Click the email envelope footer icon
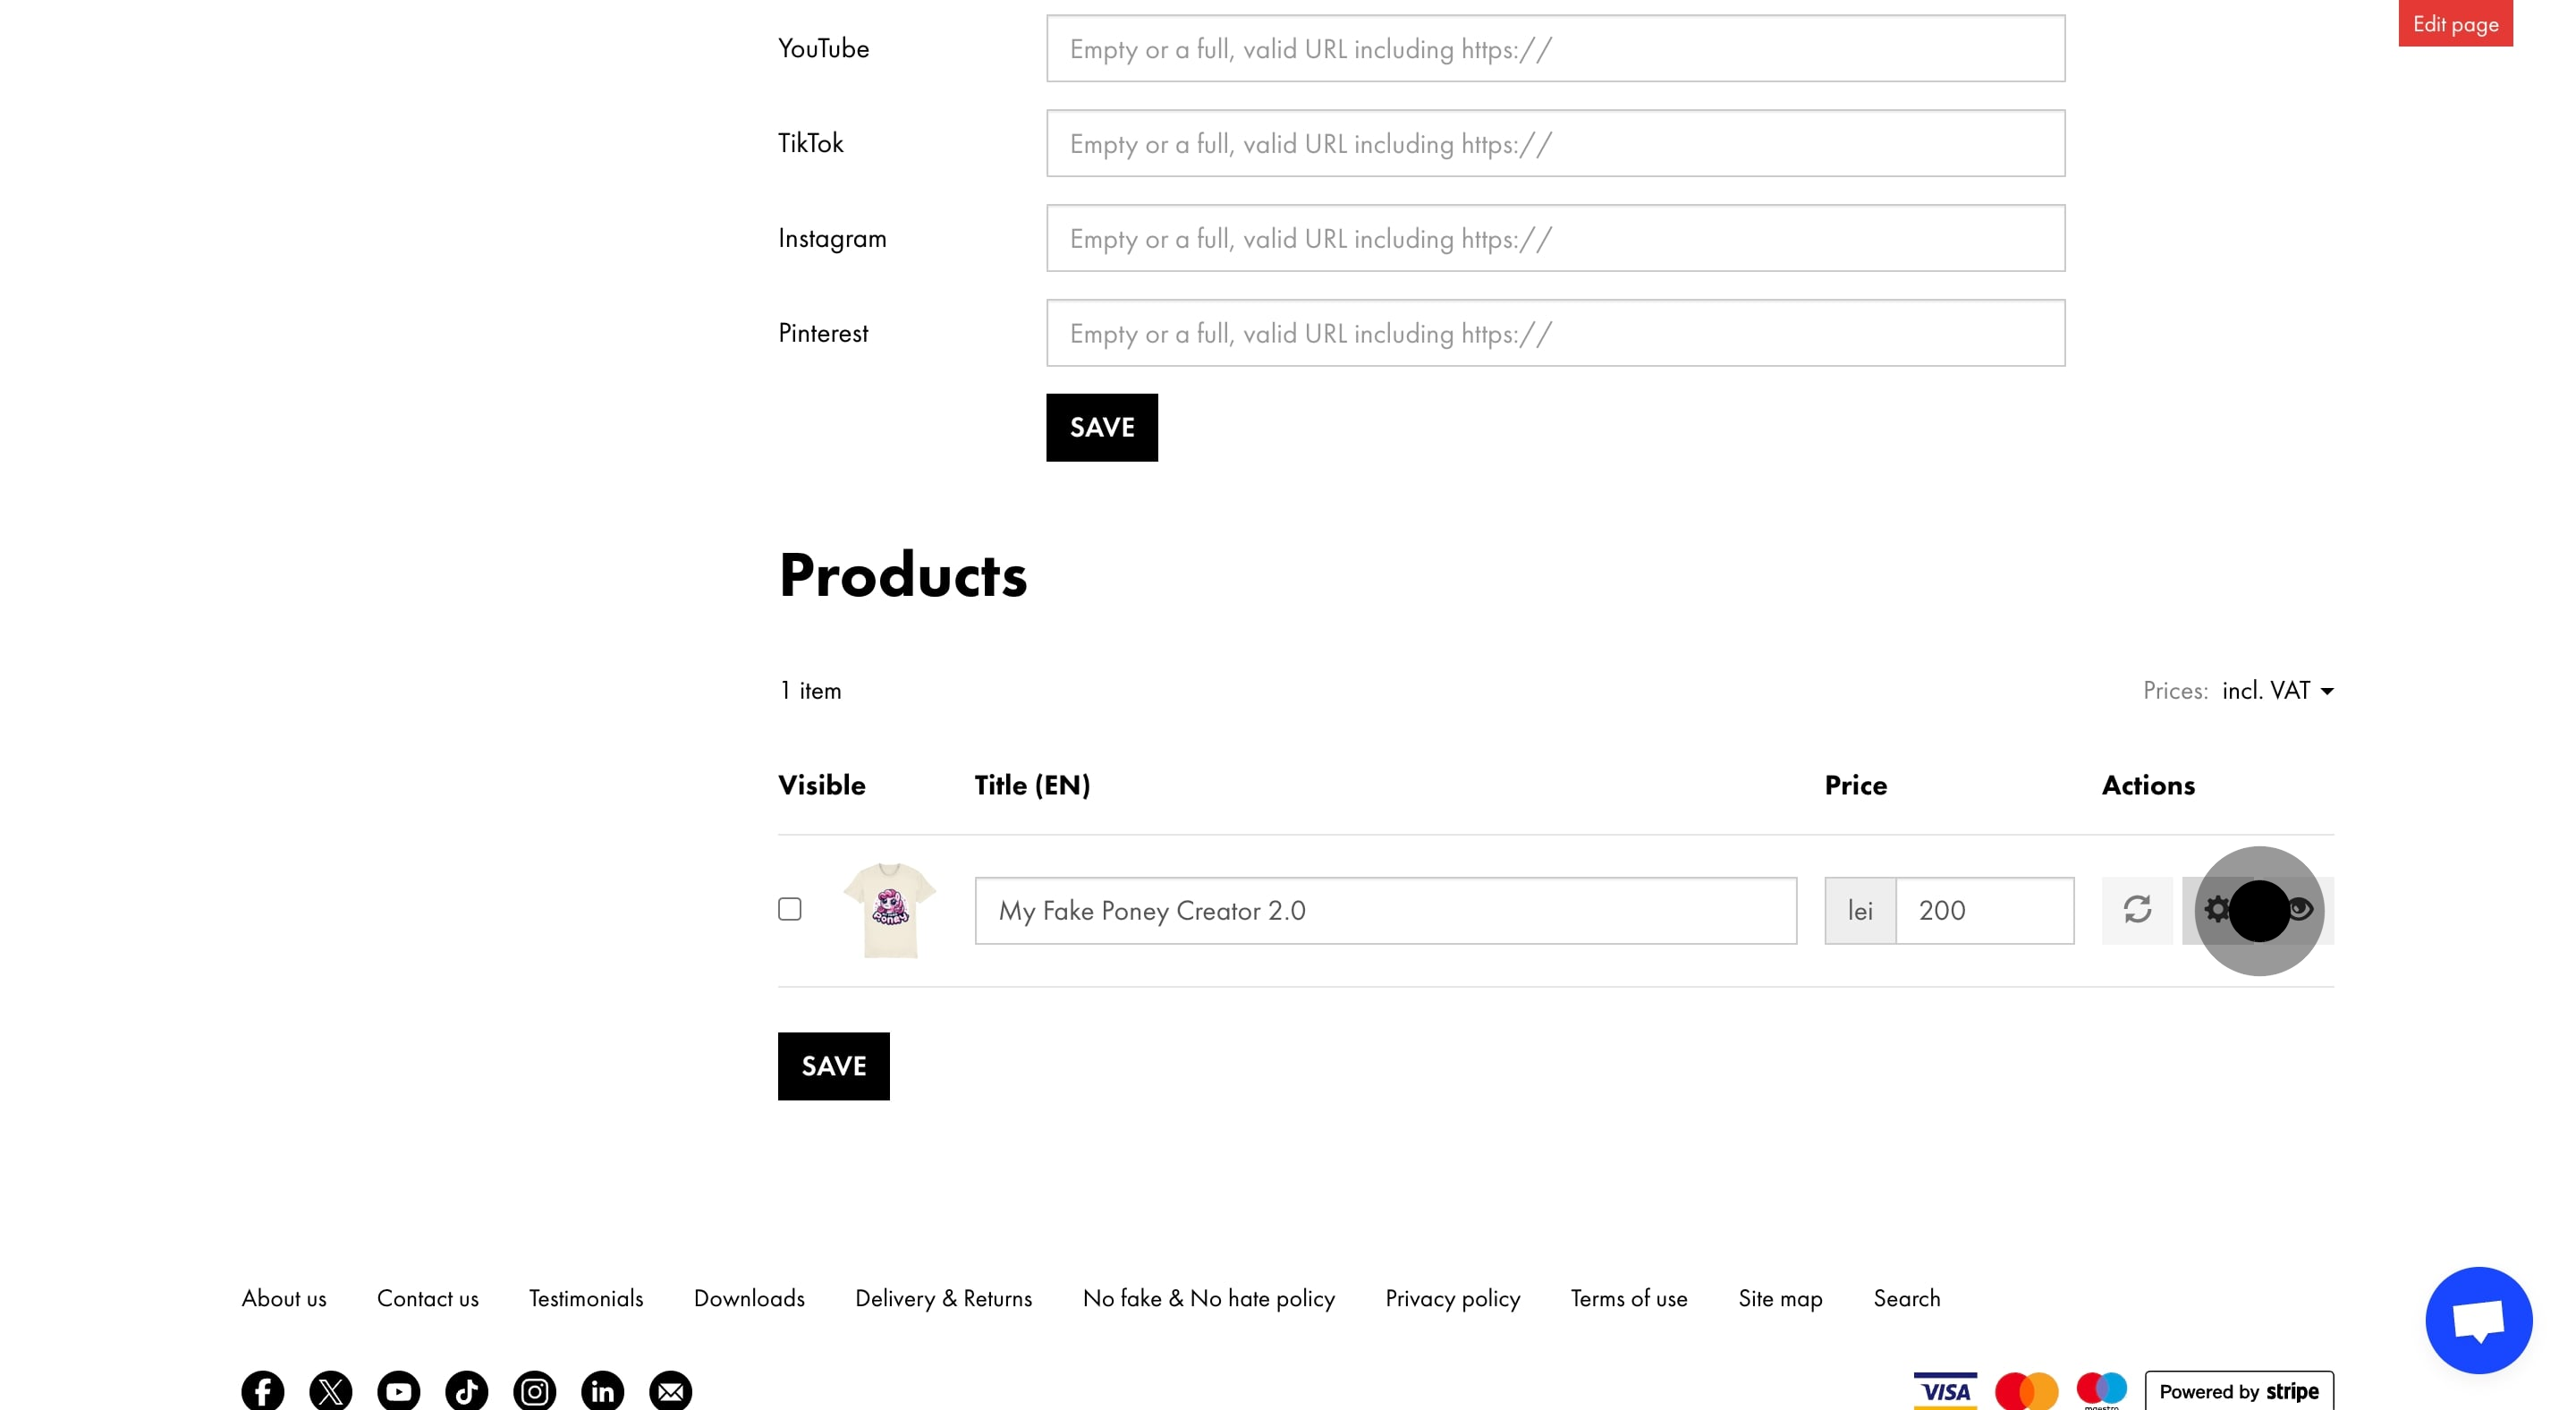Viewport: 2576px width, 1410px height. [x=670, y=1390]
